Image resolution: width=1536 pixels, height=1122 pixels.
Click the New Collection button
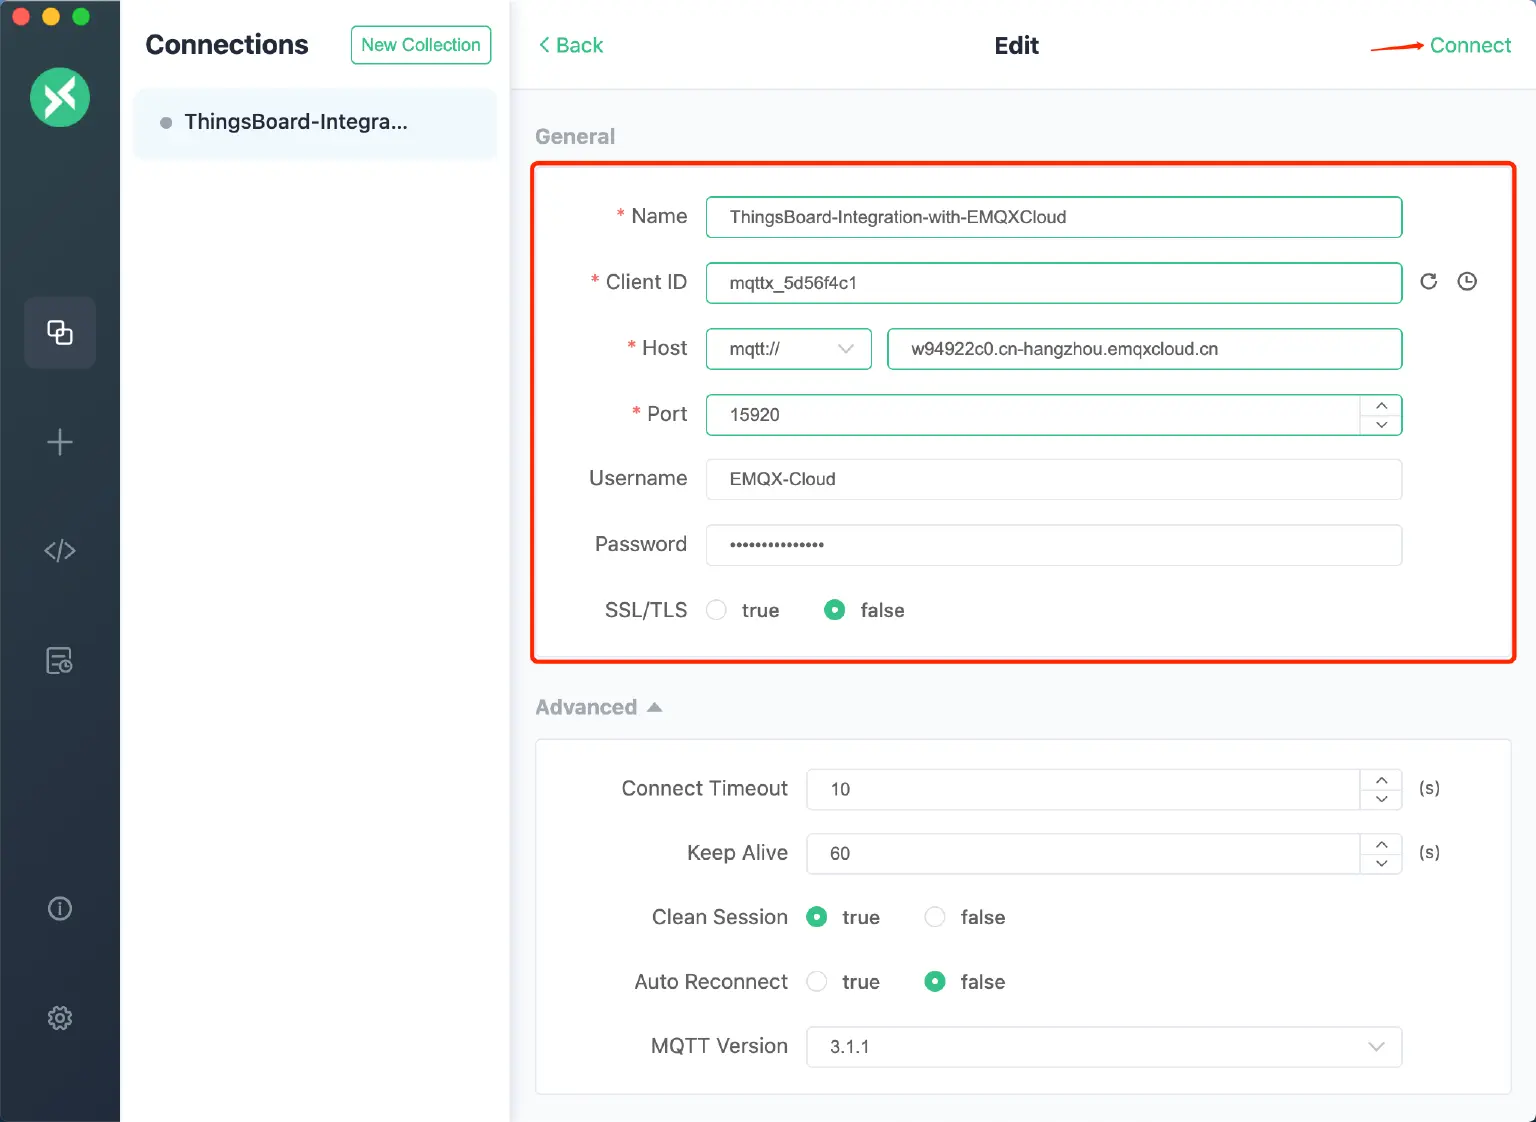point(421,45)
